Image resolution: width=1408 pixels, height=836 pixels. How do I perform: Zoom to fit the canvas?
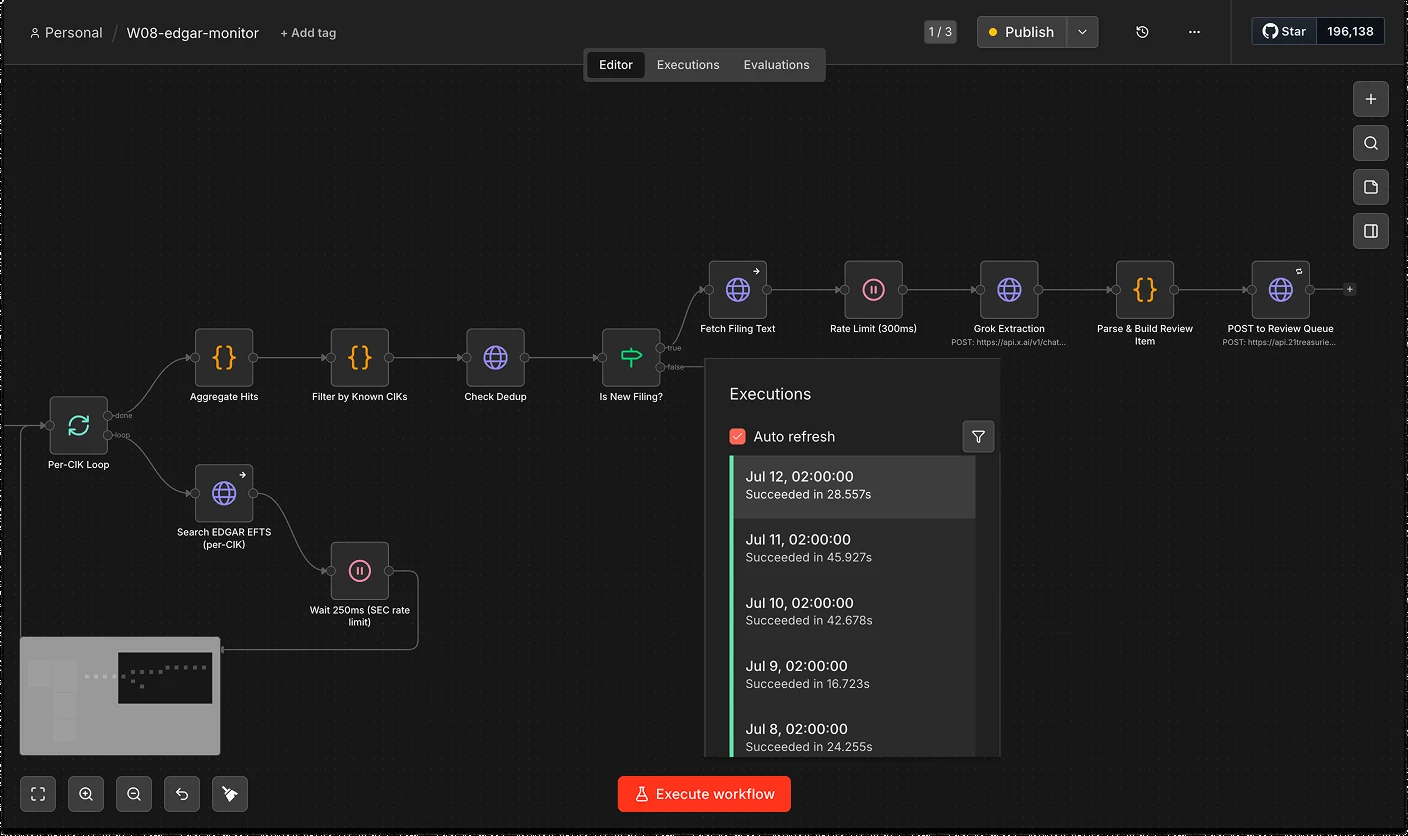tap(39, 794)
